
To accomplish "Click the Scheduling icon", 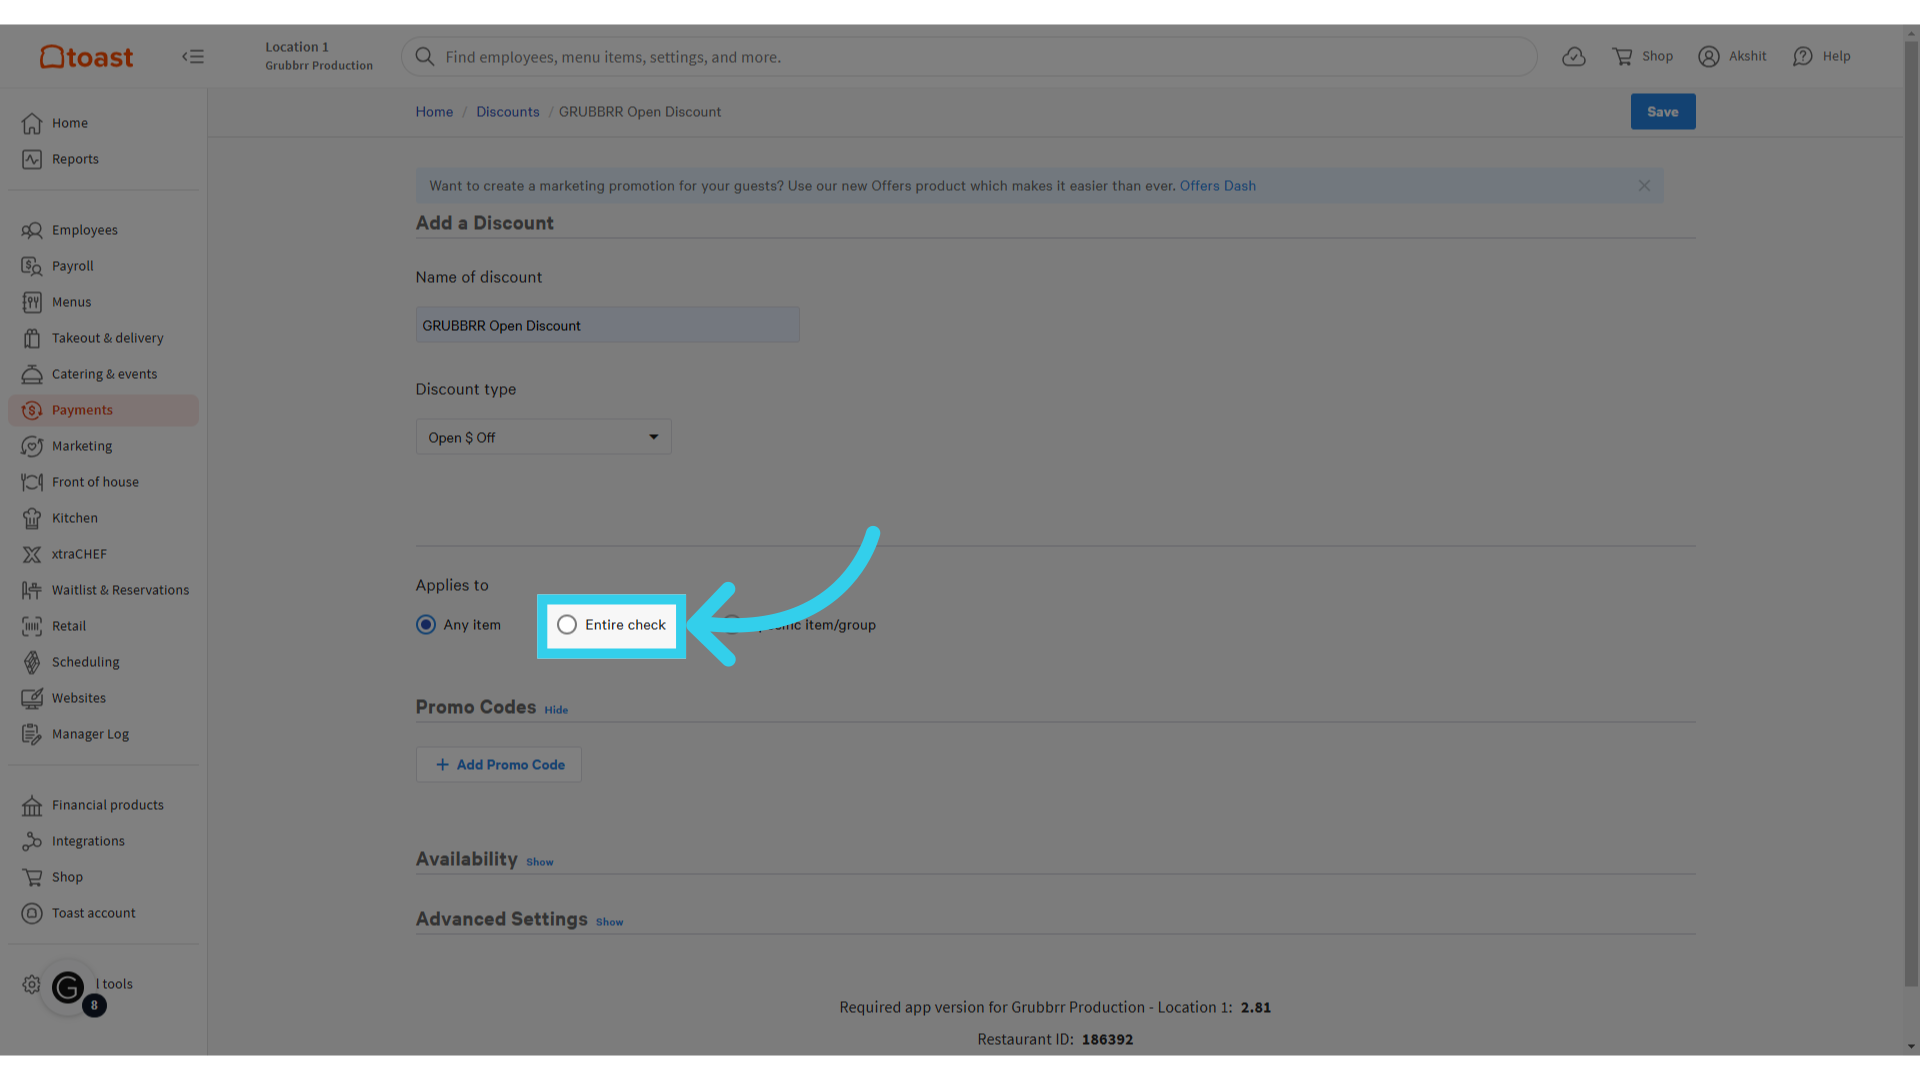I will (x=32, y=662).
